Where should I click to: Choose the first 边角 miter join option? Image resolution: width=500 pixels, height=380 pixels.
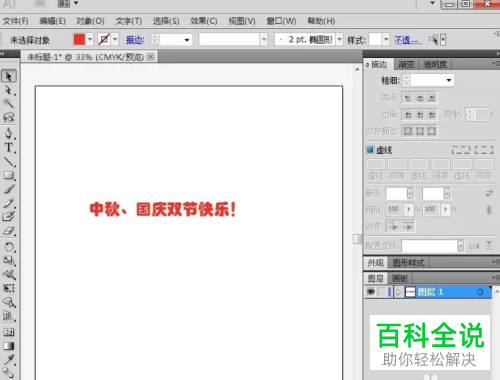(408, 115)
